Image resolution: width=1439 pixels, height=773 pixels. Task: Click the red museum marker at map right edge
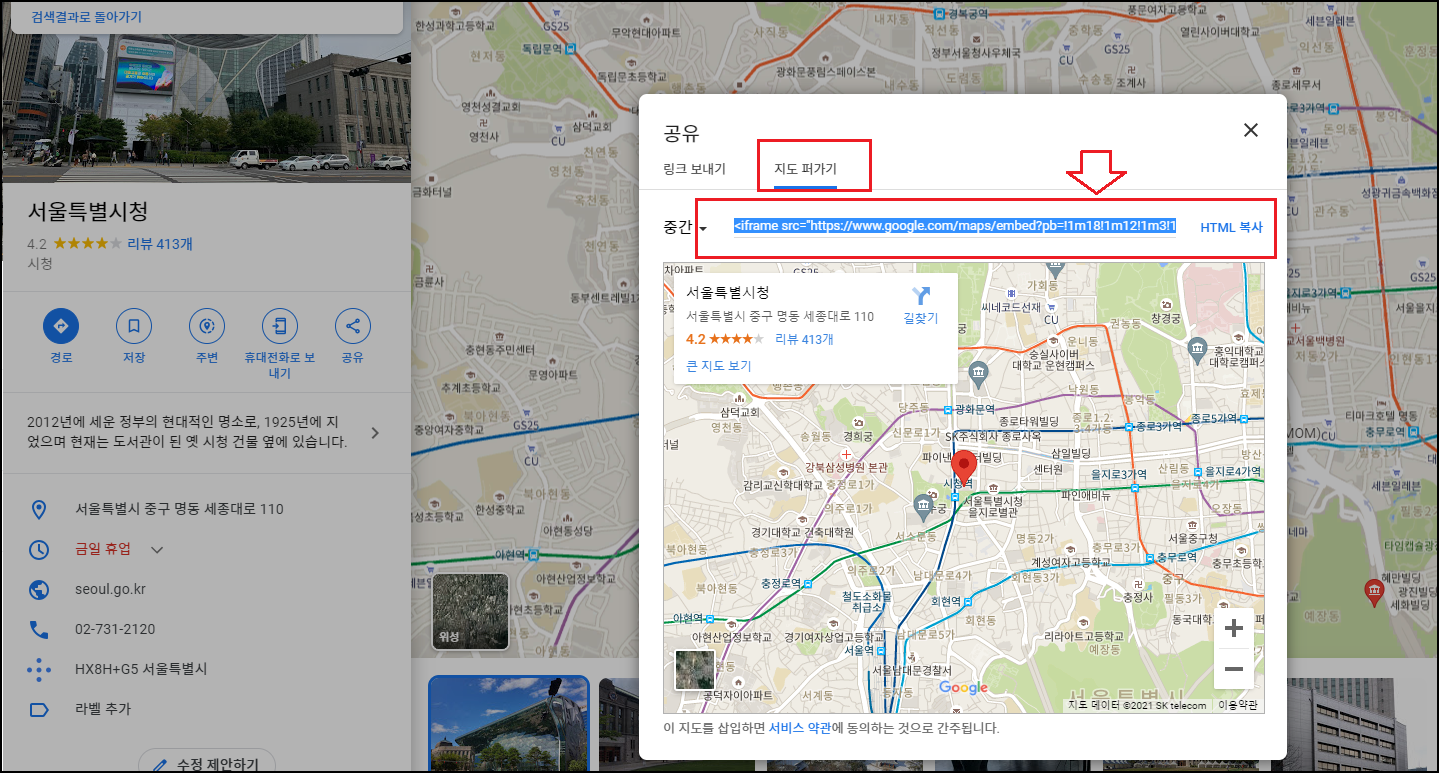point(1375,591)
